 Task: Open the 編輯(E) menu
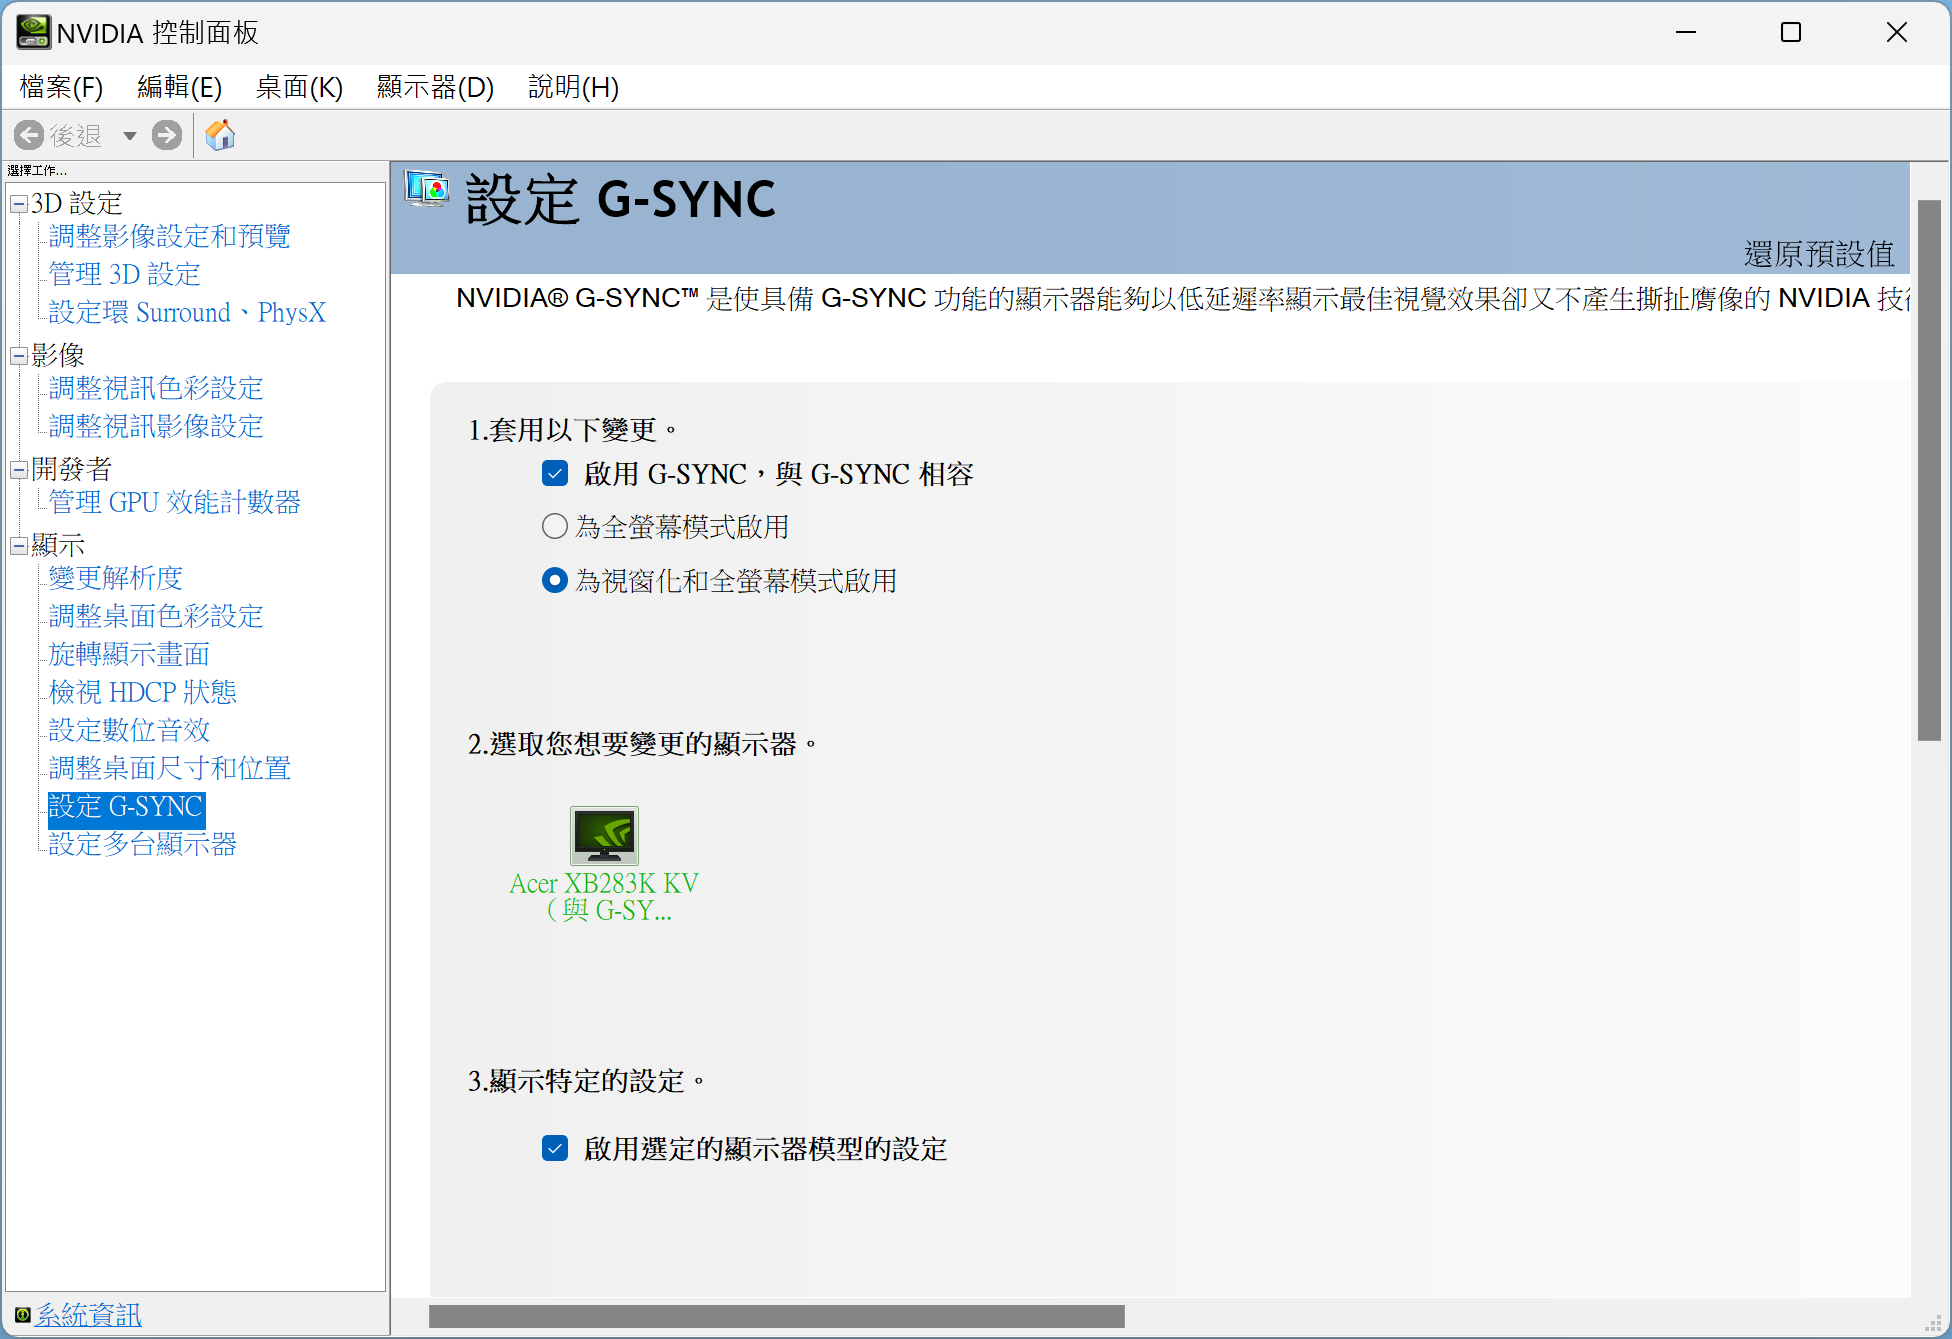(179, 87)
